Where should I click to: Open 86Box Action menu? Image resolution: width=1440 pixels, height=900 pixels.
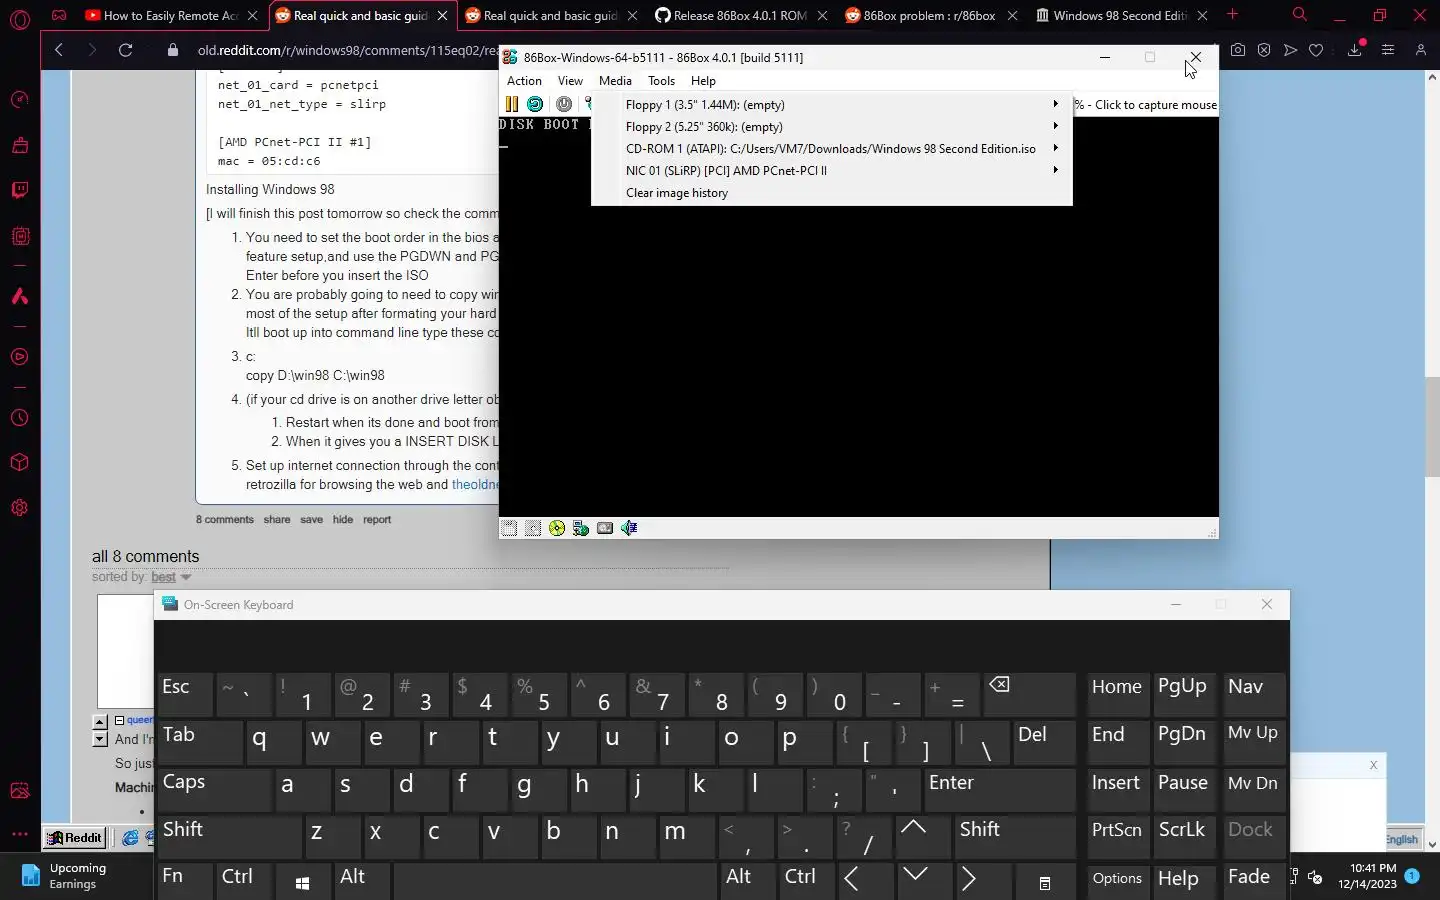(524, 81)
